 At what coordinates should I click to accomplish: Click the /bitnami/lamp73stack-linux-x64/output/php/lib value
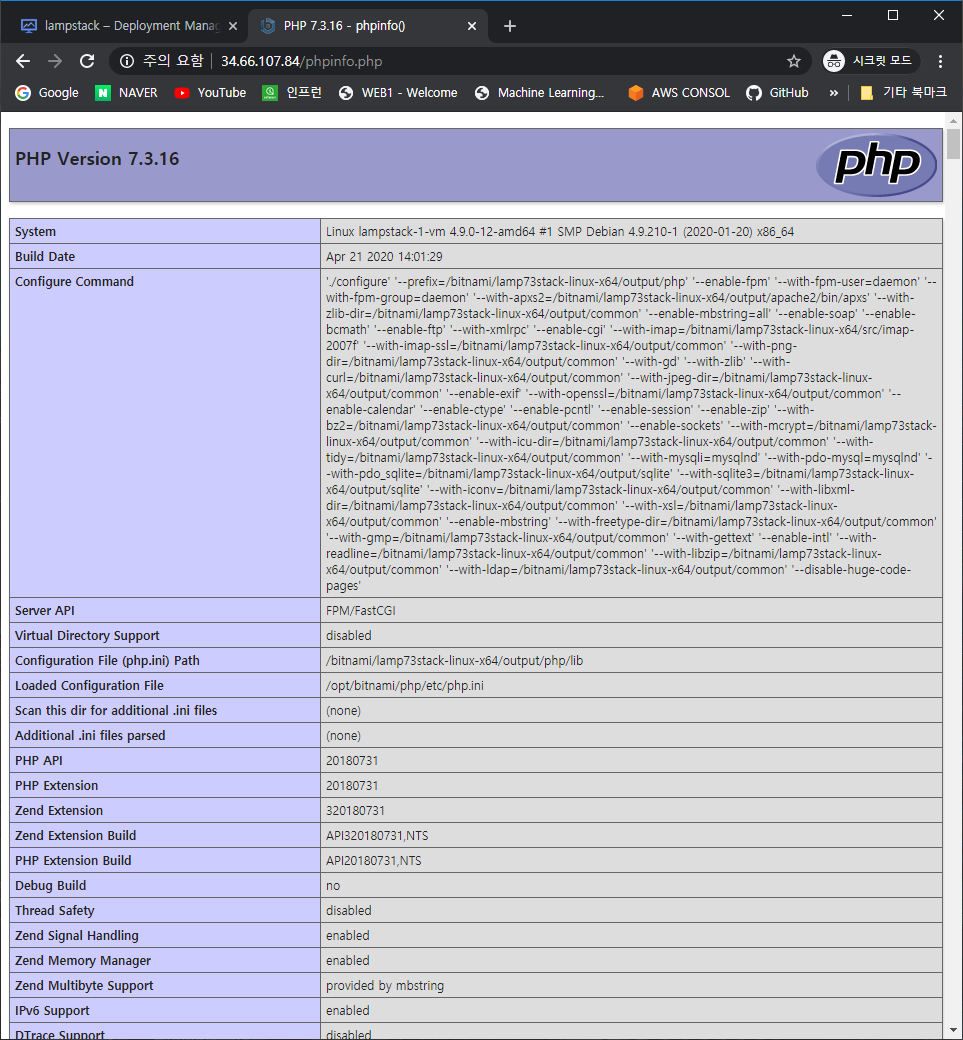coord(454,661)
